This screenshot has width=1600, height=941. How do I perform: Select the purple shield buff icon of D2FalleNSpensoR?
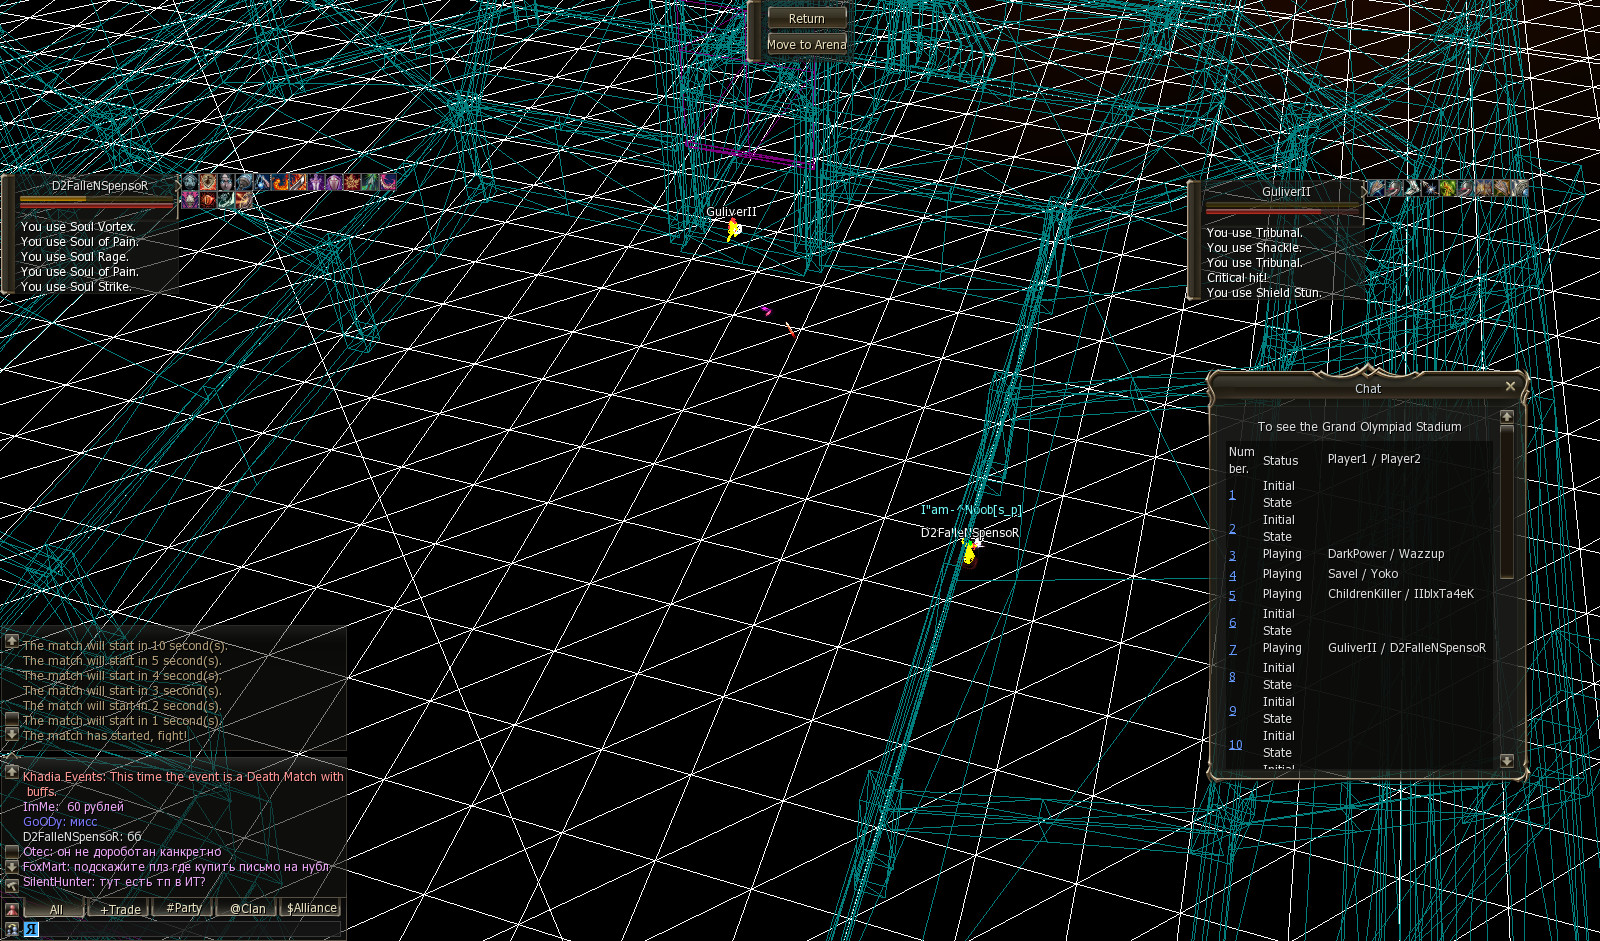334,182
